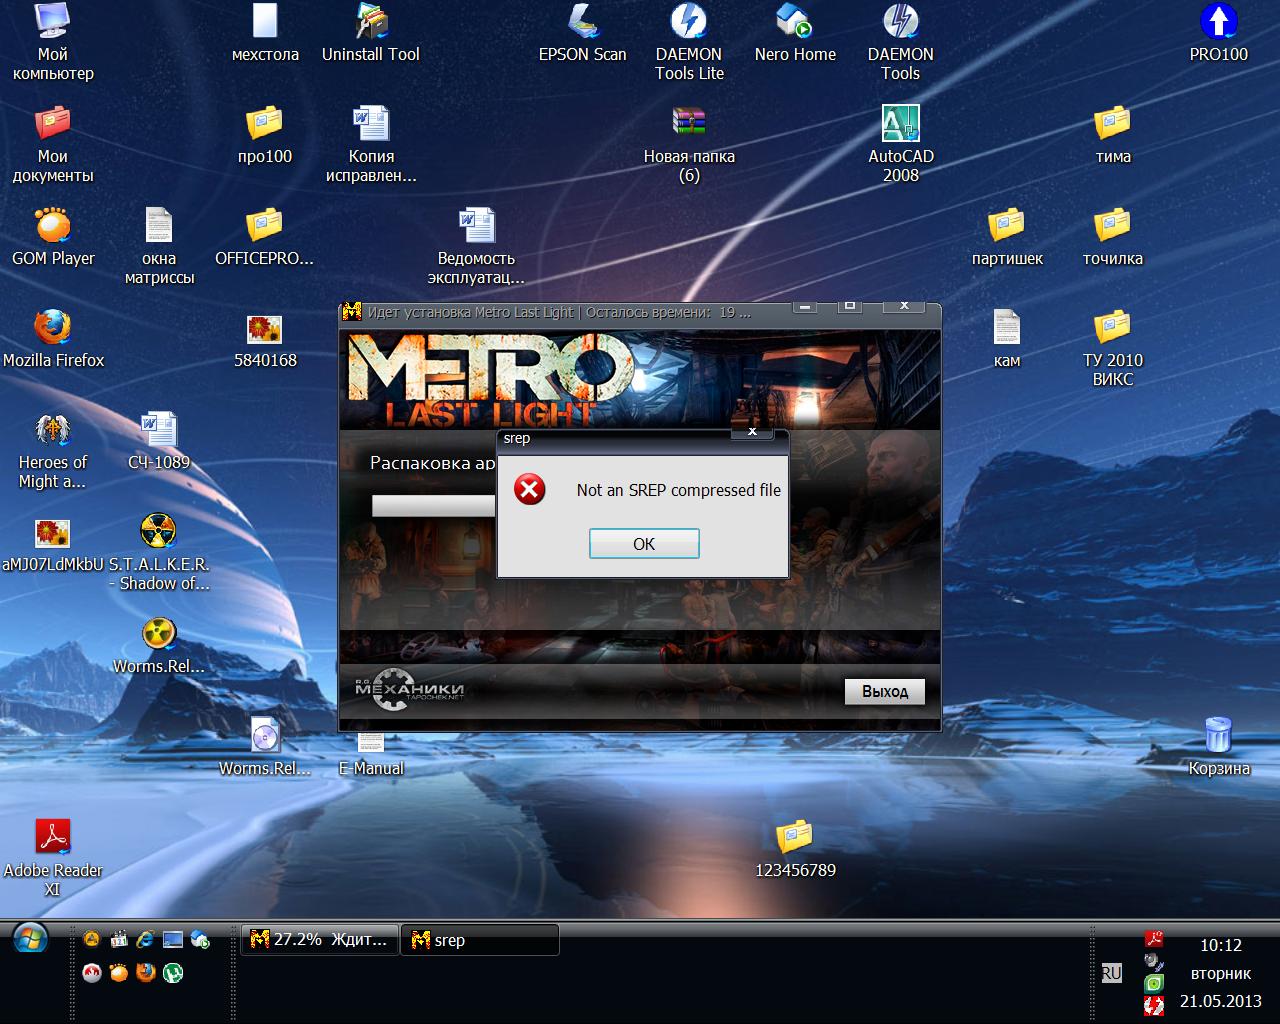The width and height of the screenshot is (1280, 1024).
Task: Close the srep error dialog
Action: (x=752, y=432)
